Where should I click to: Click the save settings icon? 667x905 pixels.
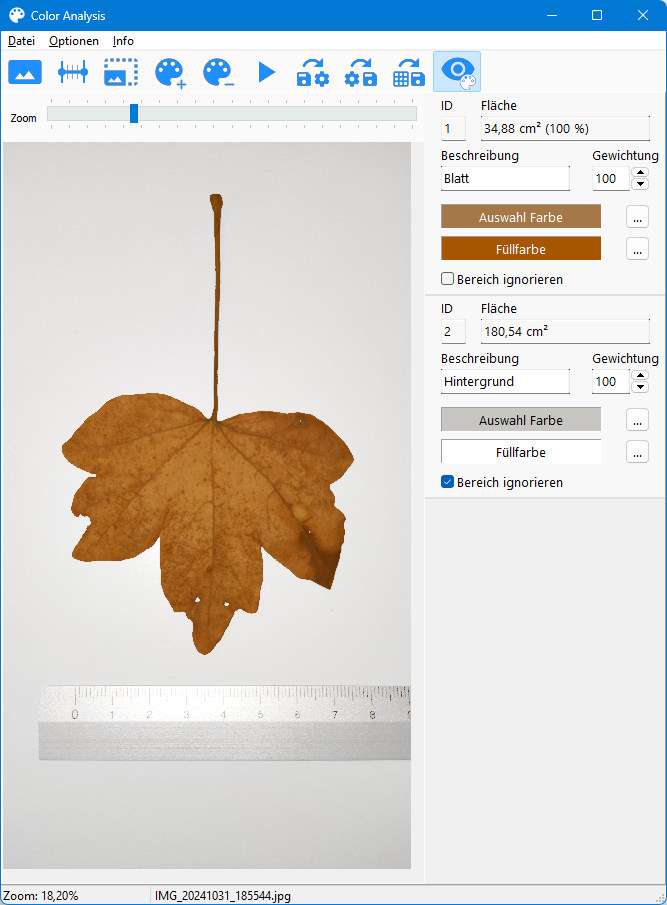click(x=361, y=72)
